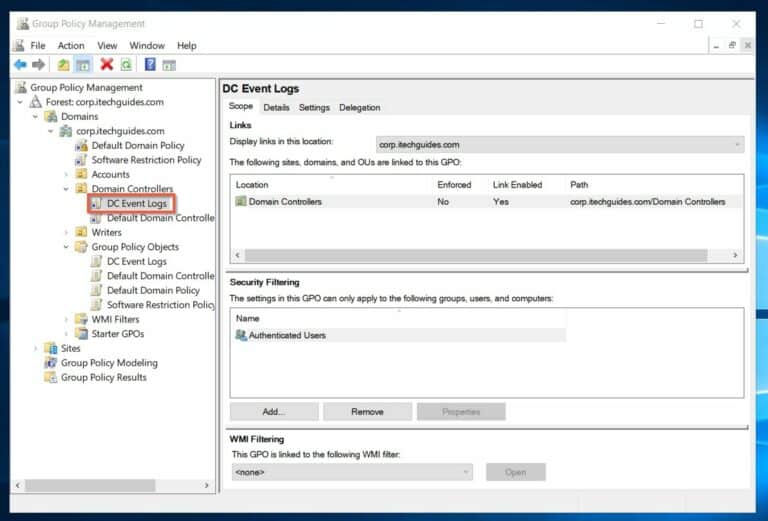Click WMI Filters folder icon
Viewport: 768px width, 521px height.
pos(81,319)
